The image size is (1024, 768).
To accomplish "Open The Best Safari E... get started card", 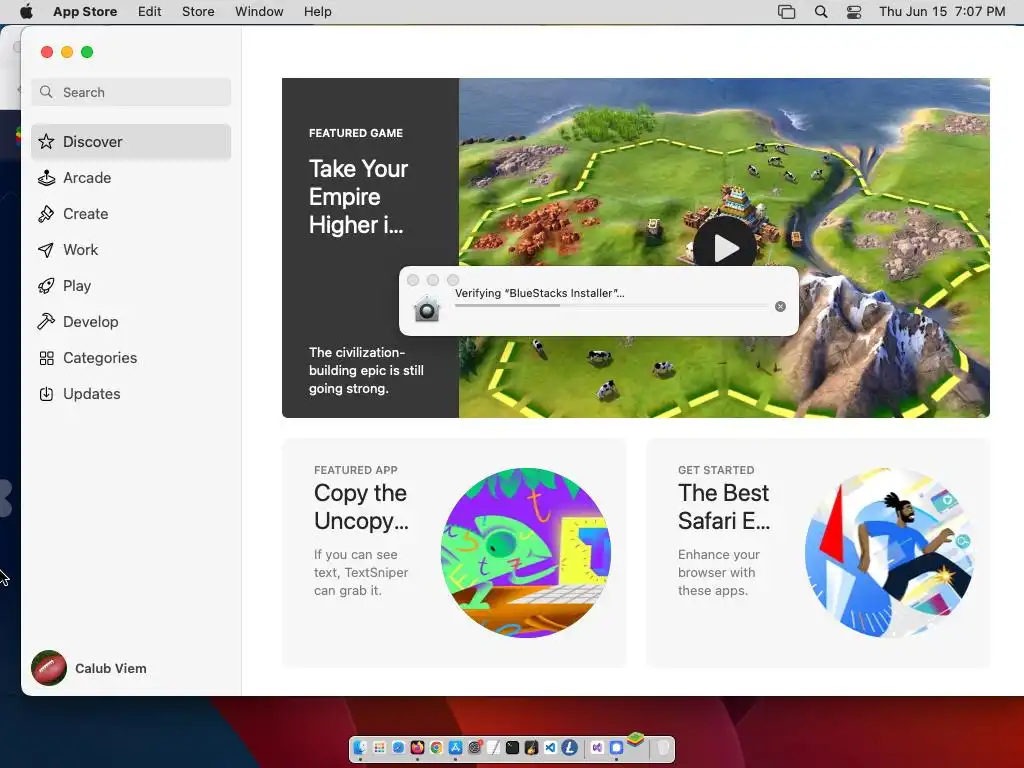I will point(818,552).
